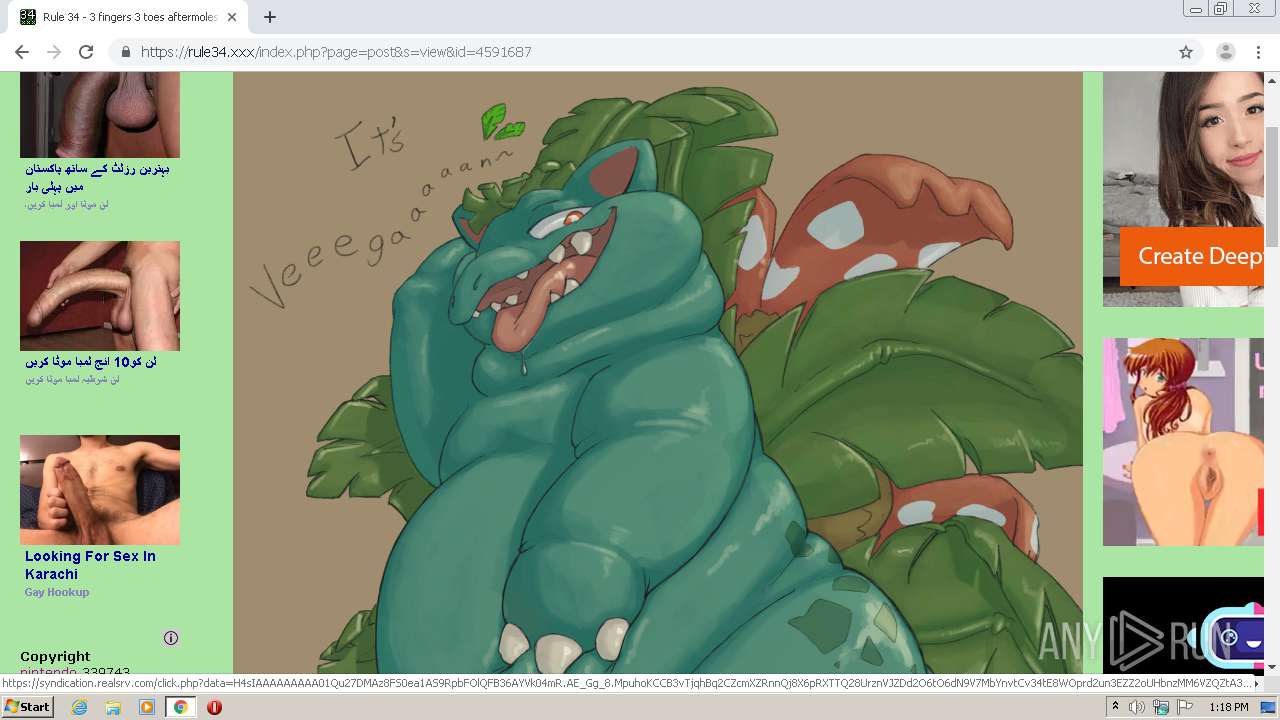Reload the current page
The image size is (1280, 720).
pos(86,52)
